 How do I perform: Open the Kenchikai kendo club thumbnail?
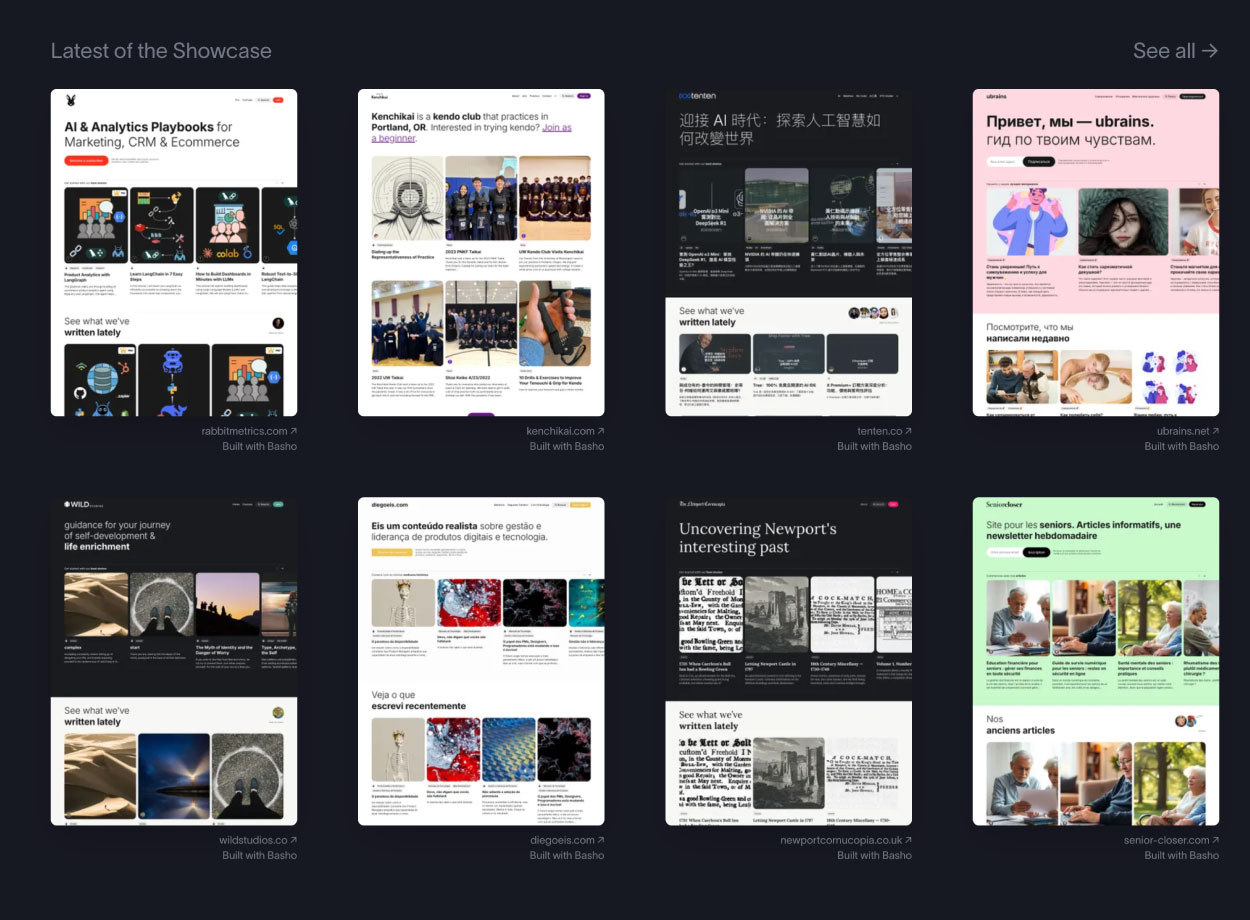click(481, 252)
